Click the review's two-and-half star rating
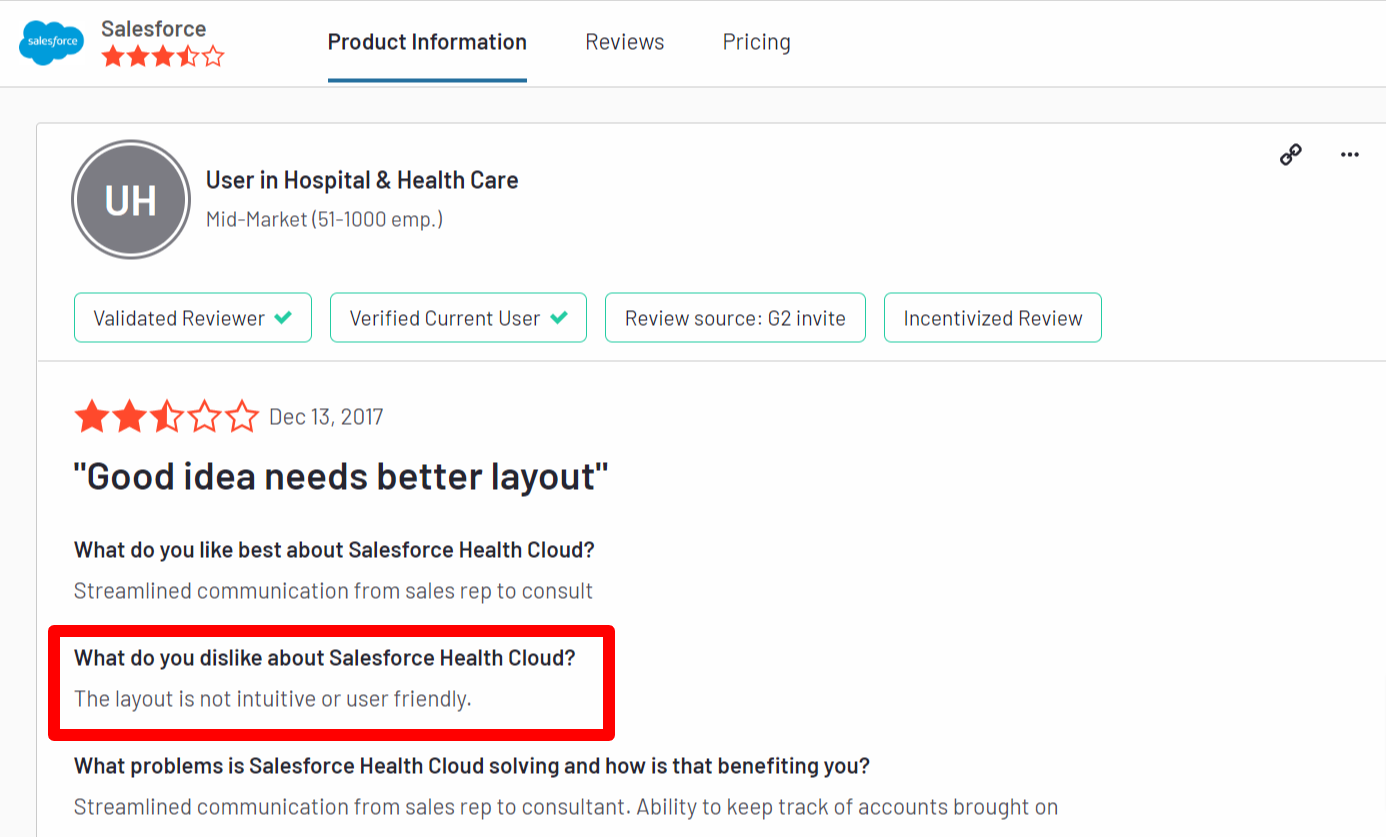1386x837 pixels. tap(167, 416)
